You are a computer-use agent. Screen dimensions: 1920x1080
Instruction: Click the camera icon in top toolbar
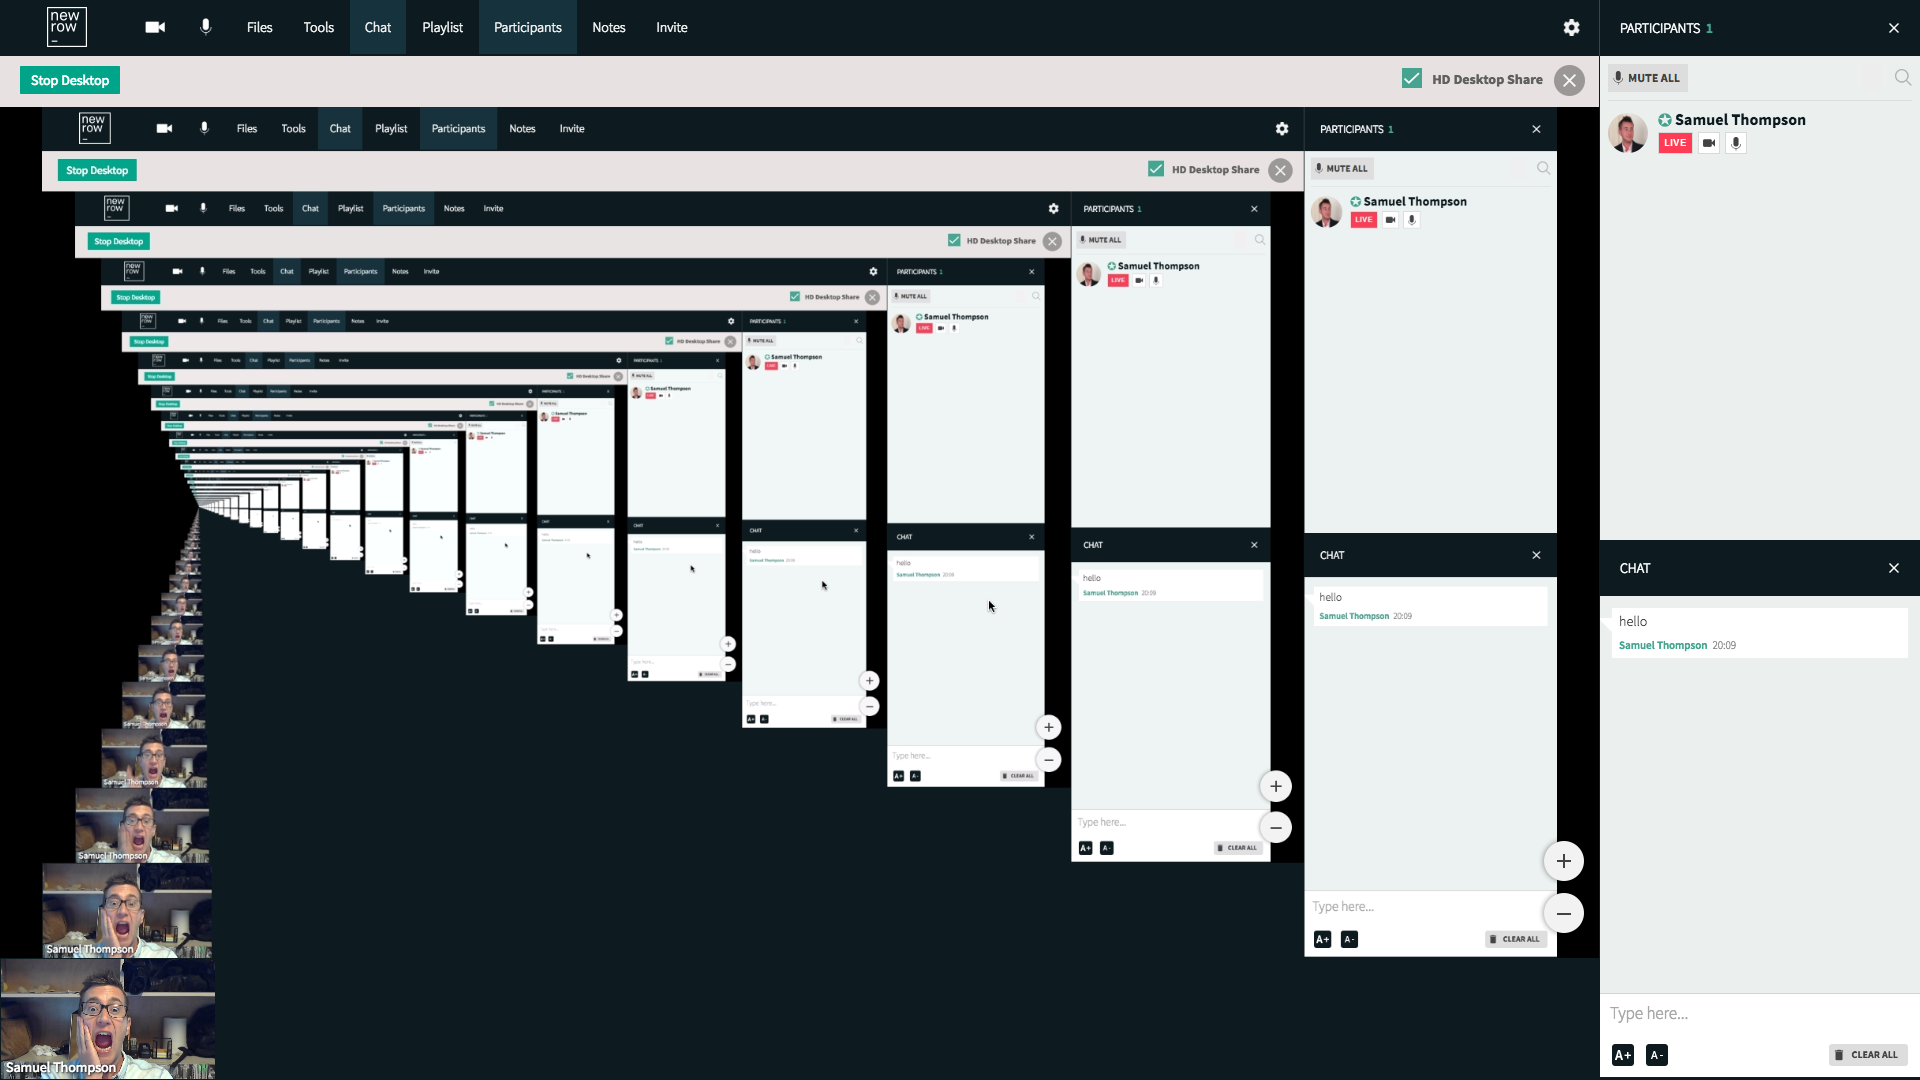click(155, 28)
